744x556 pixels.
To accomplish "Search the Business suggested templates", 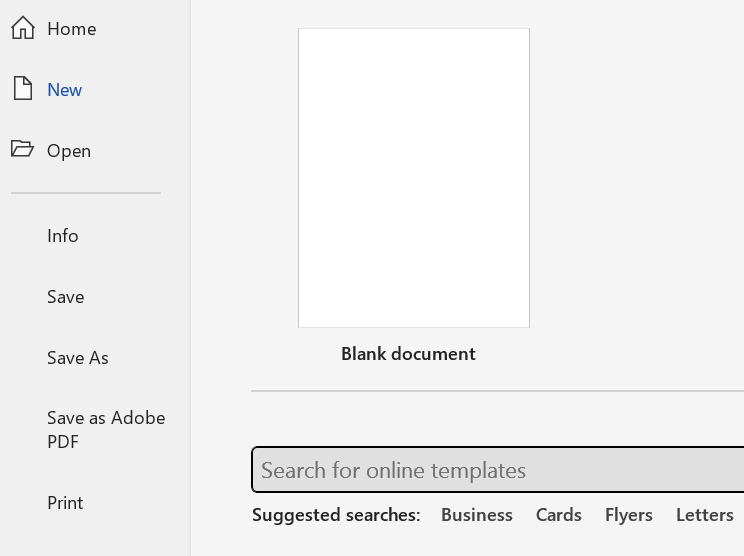I will pos(477,515).
